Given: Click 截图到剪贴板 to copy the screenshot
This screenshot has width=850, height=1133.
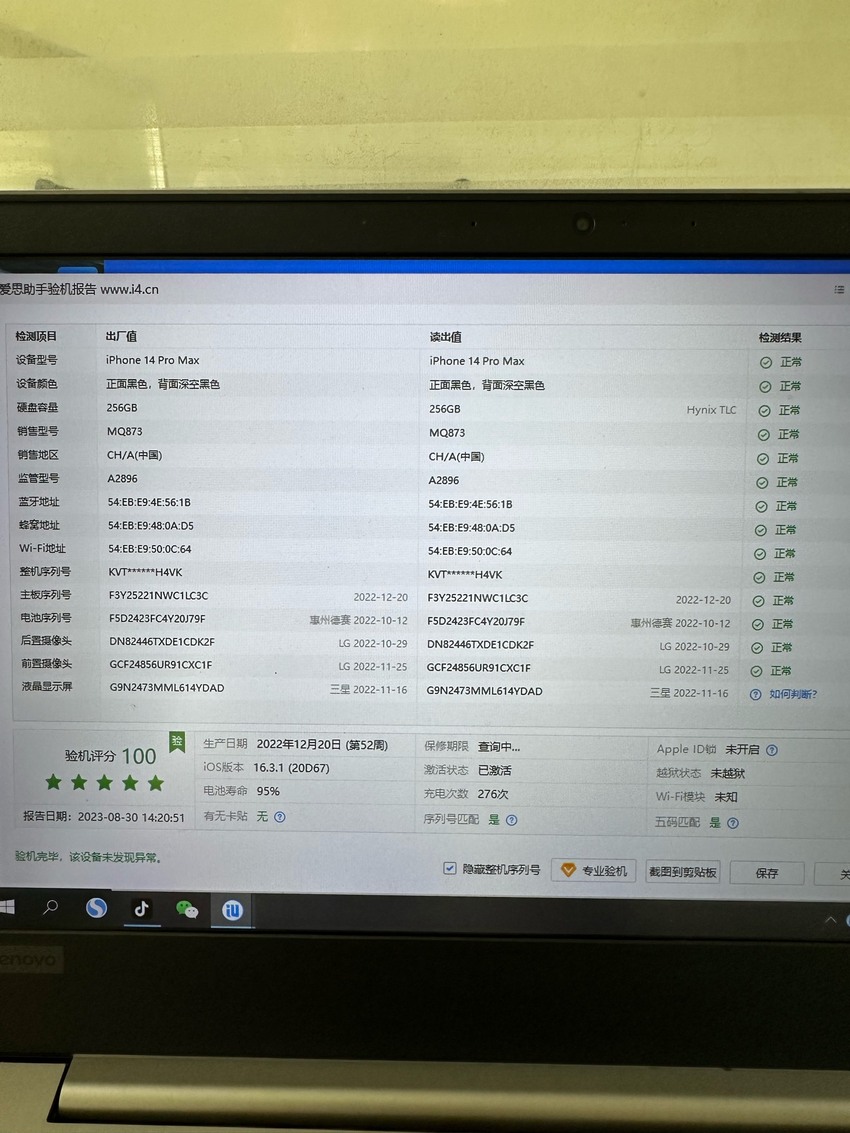Looking at the screenshot, I should (682, 872).
